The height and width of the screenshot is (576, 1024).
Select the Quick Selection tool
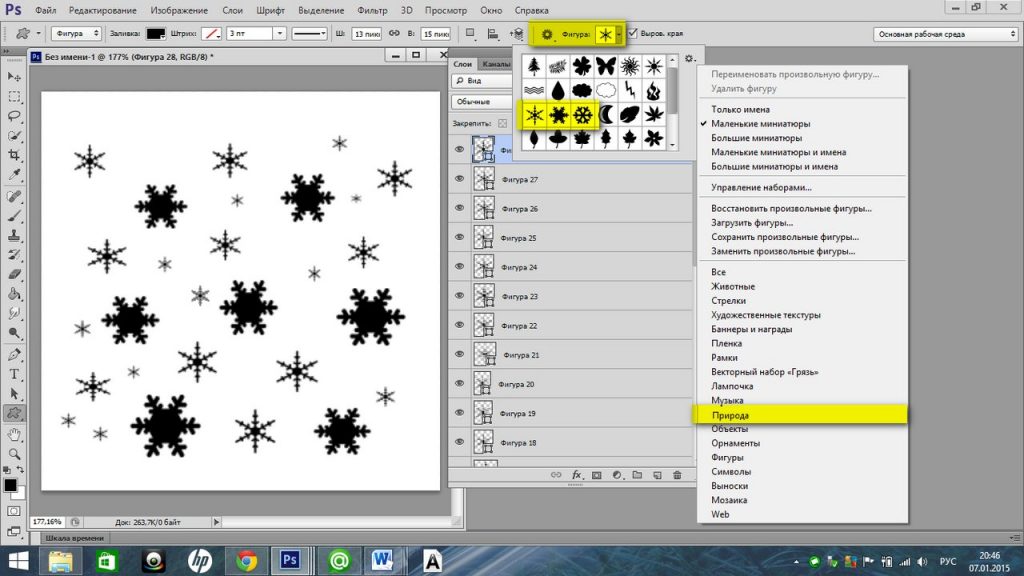pos(14,136)
